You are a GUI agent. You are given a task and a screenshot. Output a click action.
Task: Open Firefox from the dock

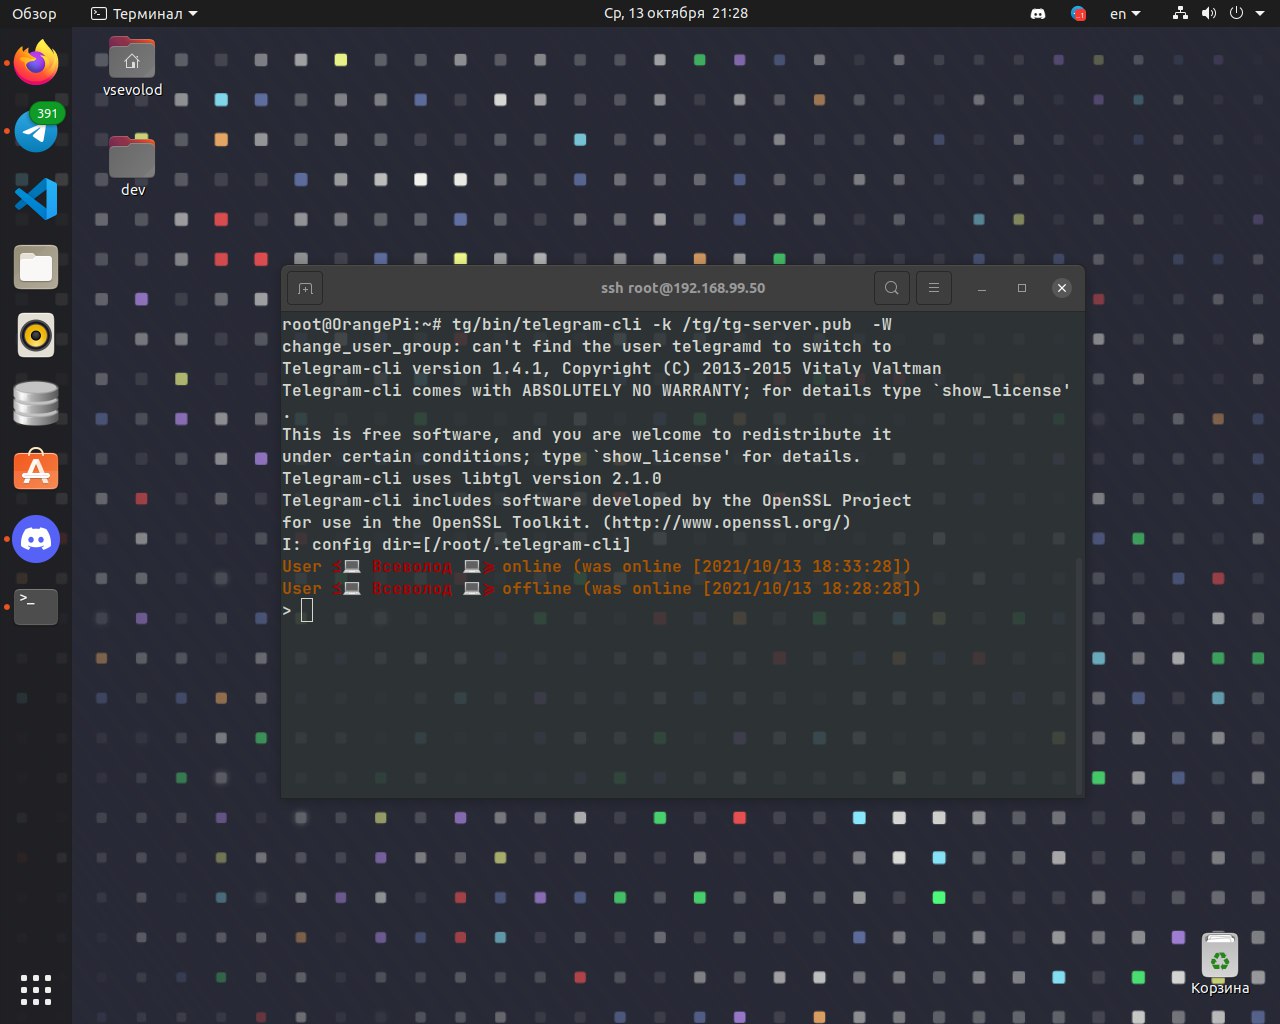[x=36, y=63]
